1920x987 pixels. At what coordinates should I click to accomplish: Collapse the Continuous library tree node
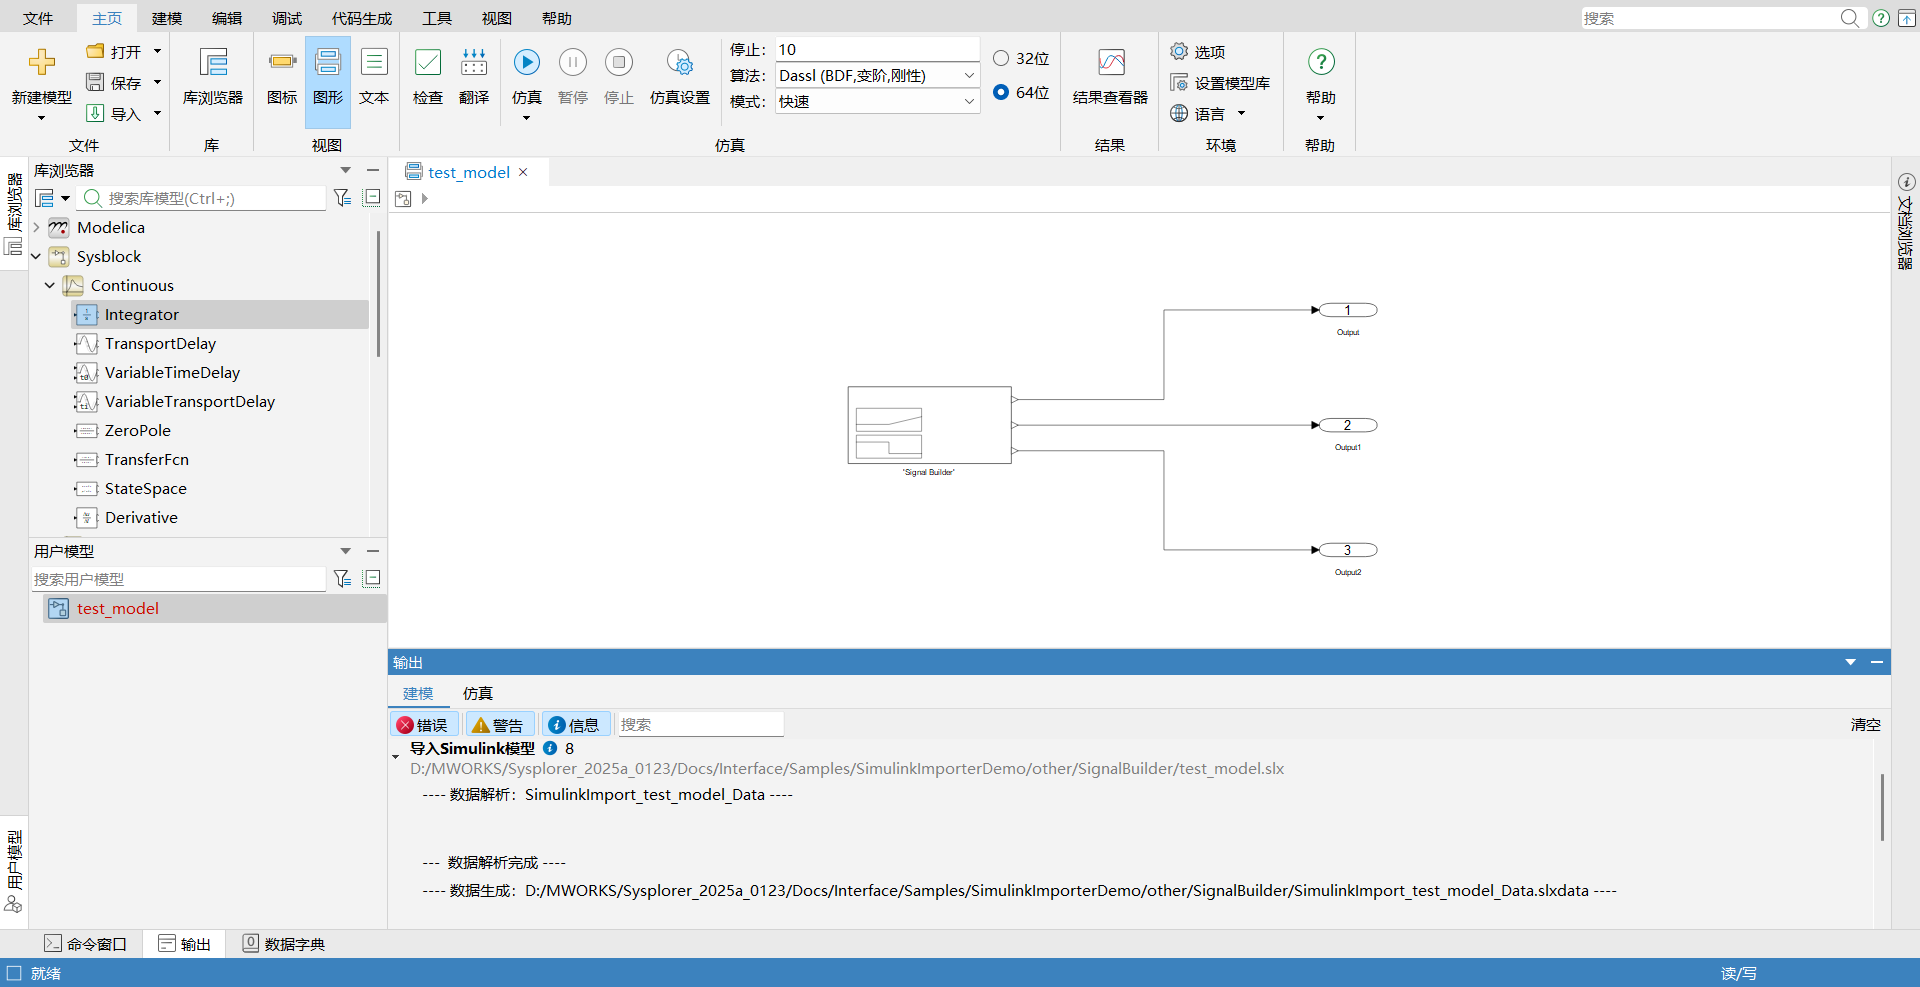49,285
